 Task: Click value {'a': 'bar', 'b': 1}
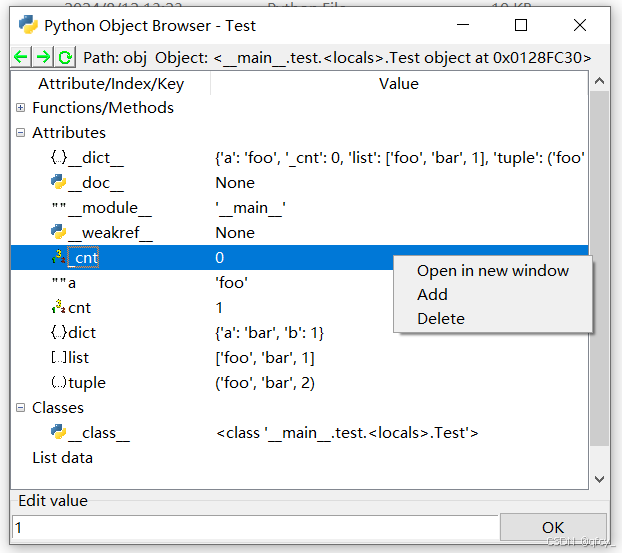coord(269,332)
